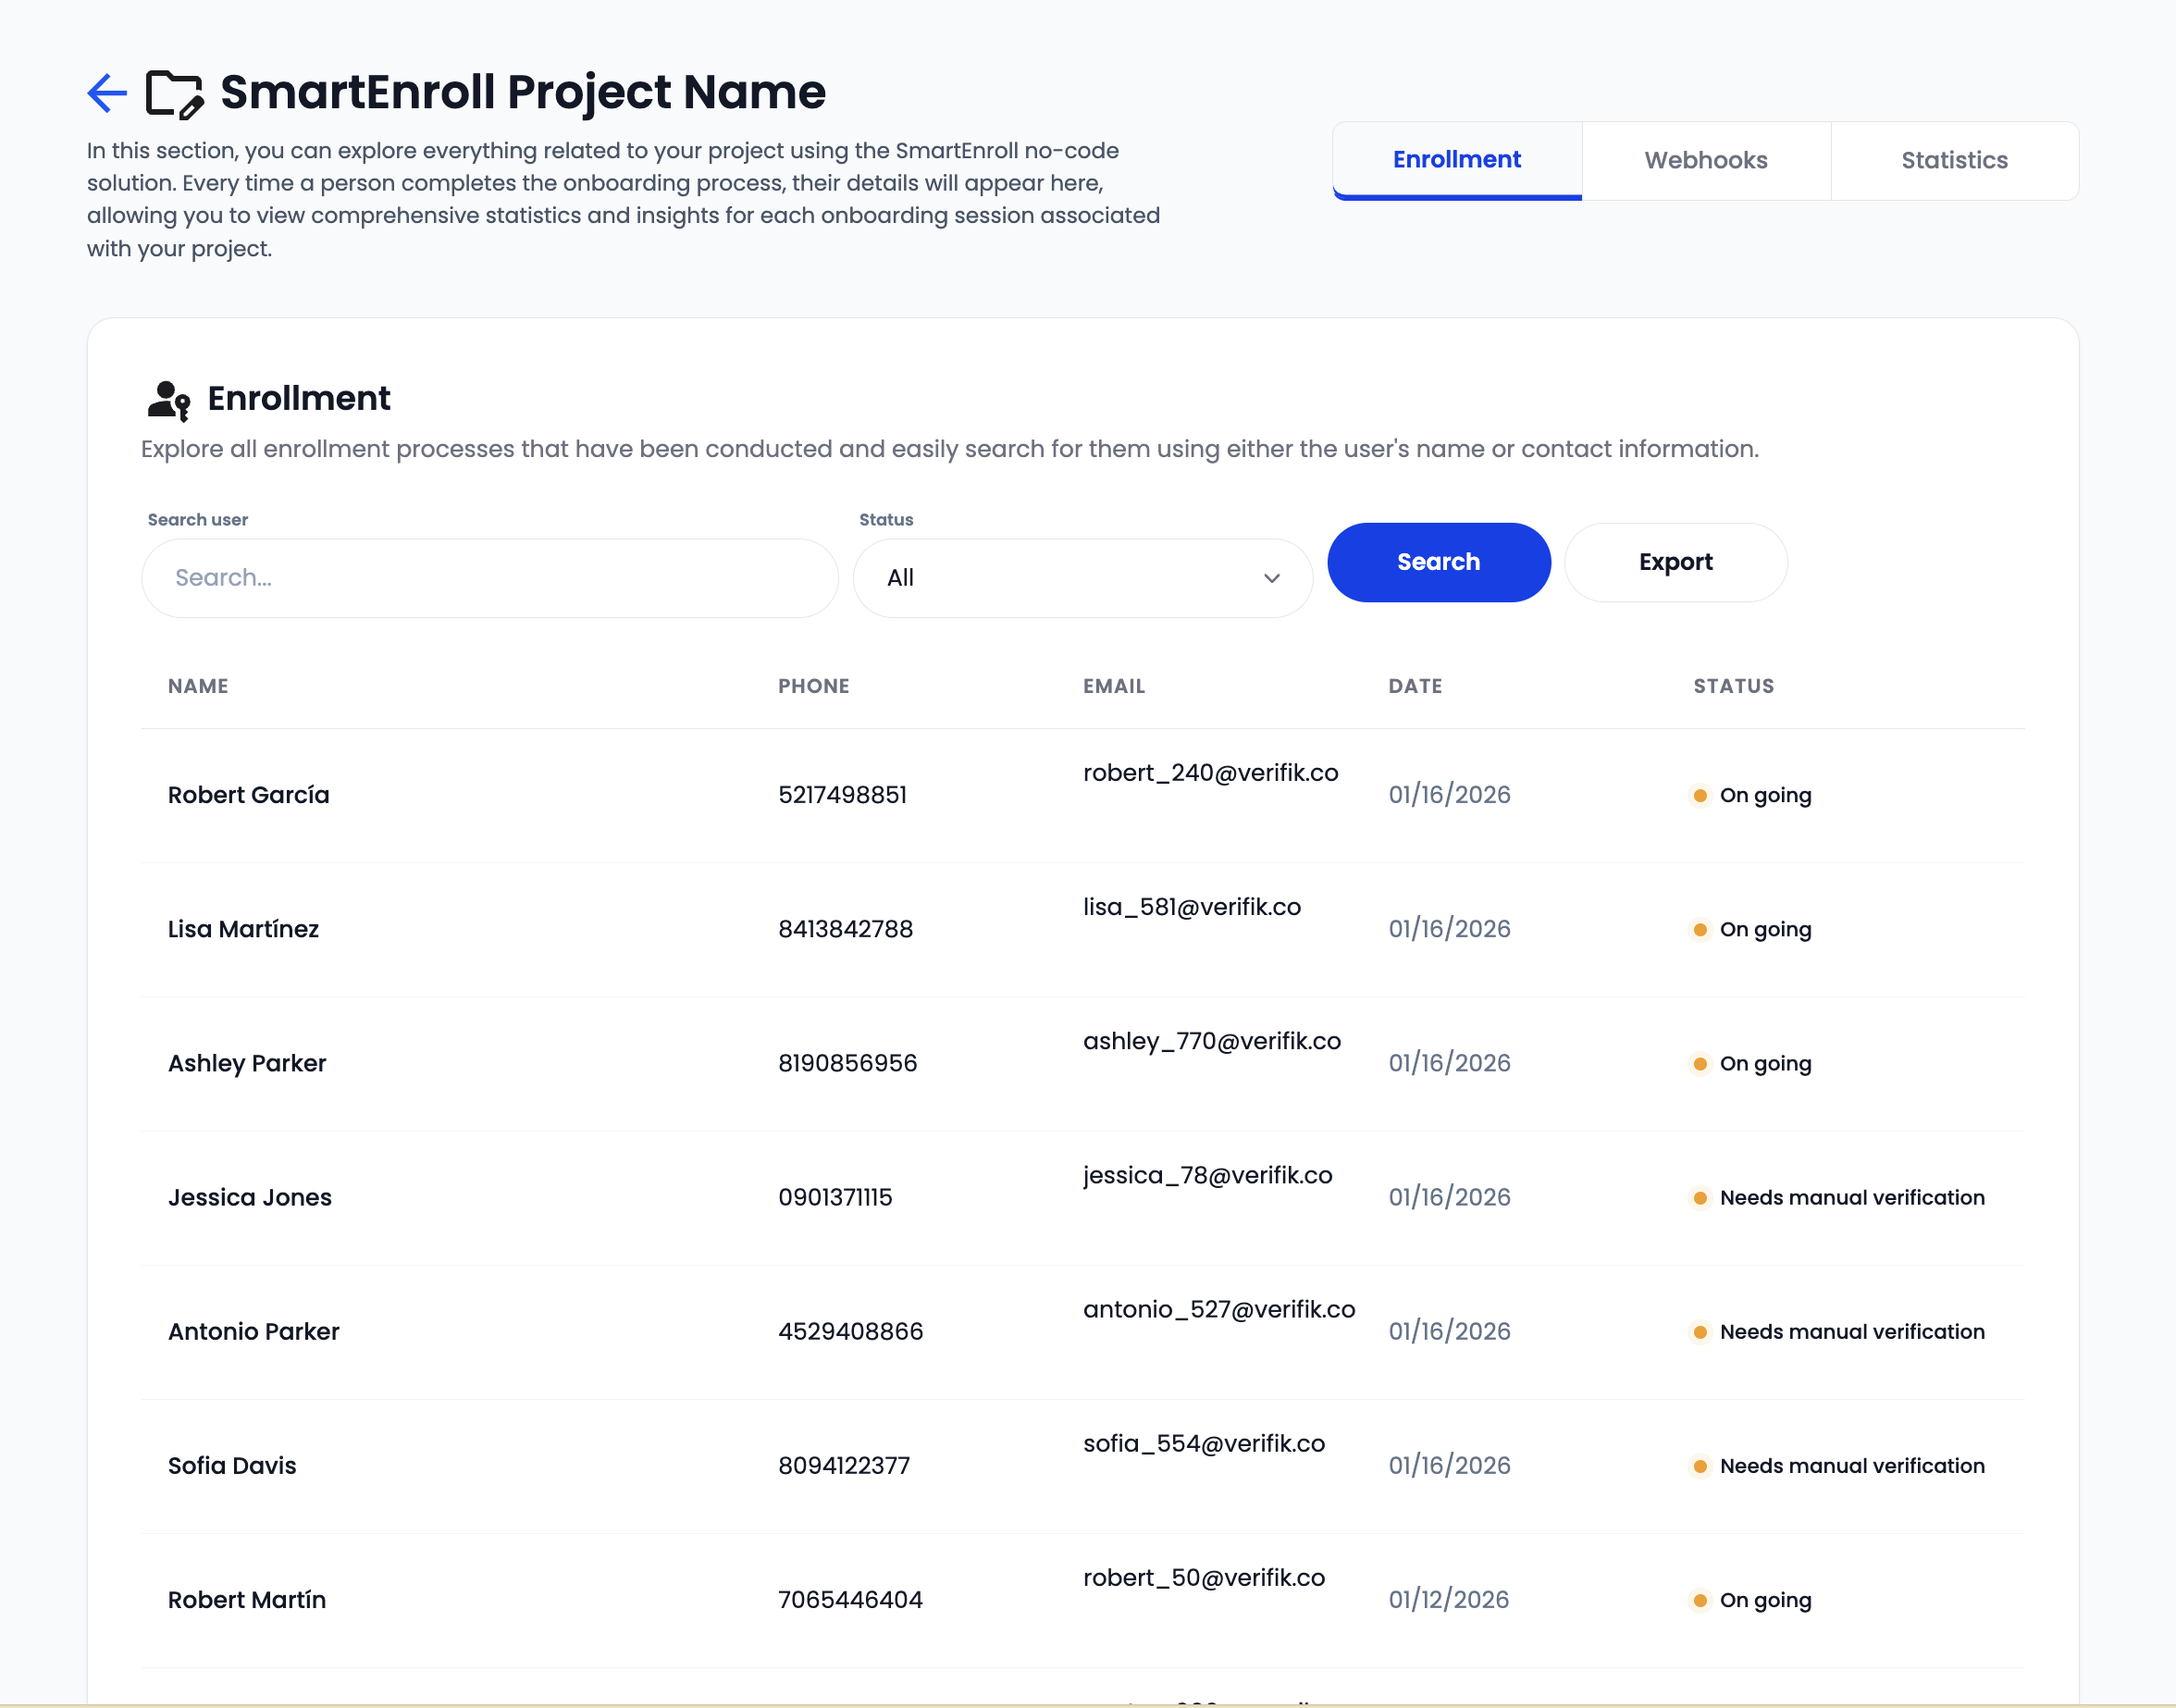Click the folder edit icon beside project name
The height and width of the screenshot is (1708, 2176).
coord(175,94)
